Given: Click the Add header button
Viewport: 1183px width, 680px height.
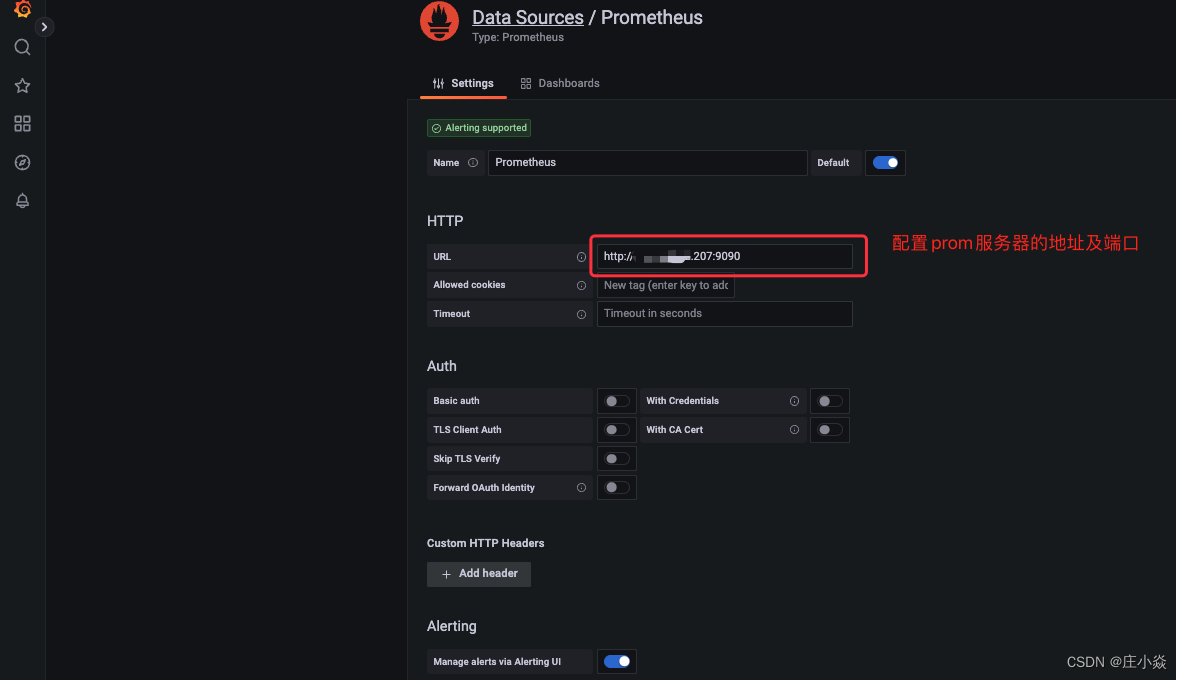Looking at the screenshot, I should [x=479, y=574].
